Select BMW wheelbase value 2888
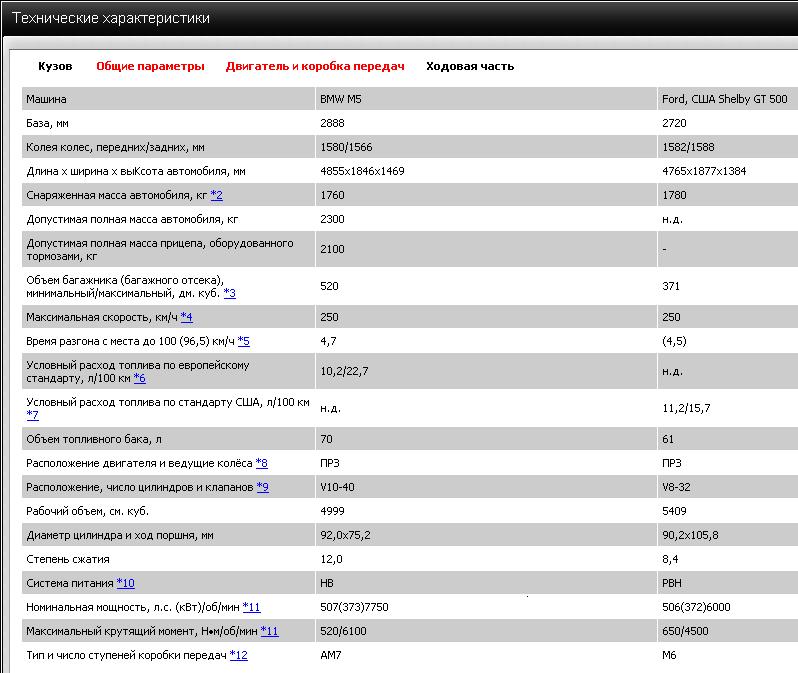 332,123
